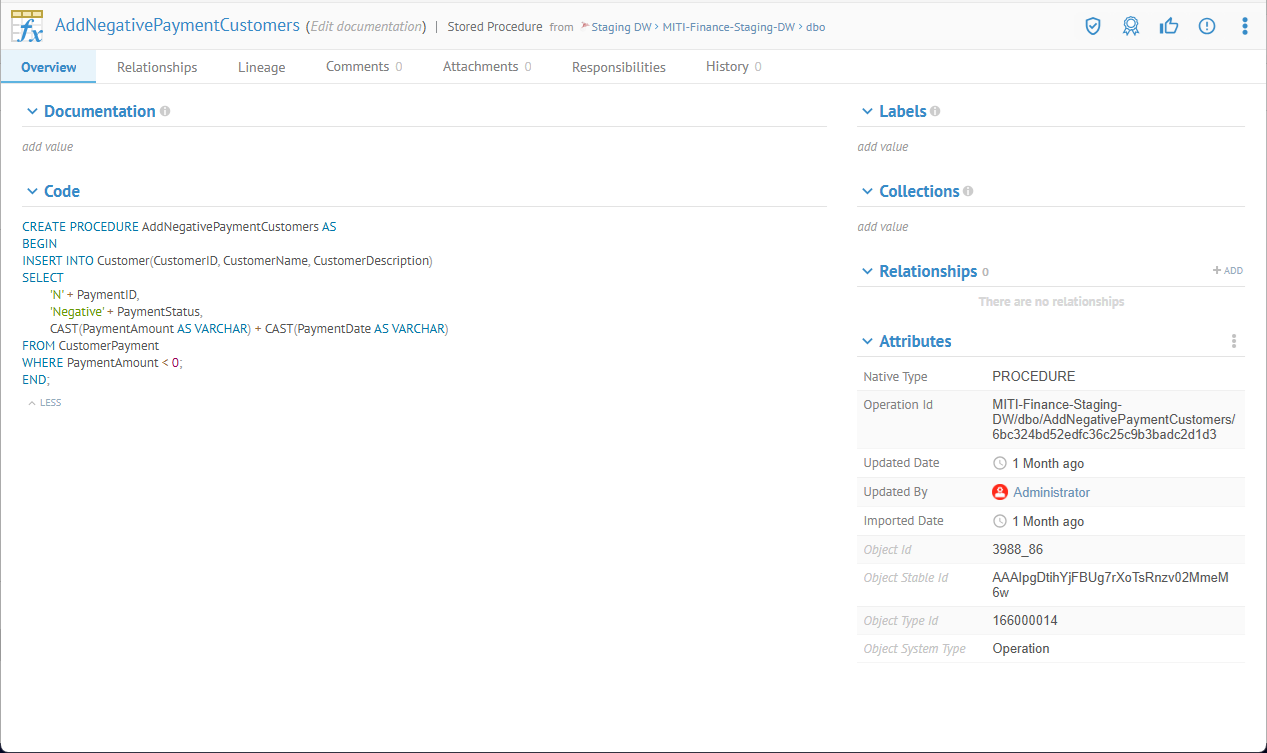1267x753 pixels.
Task: Open the Responsibilities tab
Action: [618, 67]
